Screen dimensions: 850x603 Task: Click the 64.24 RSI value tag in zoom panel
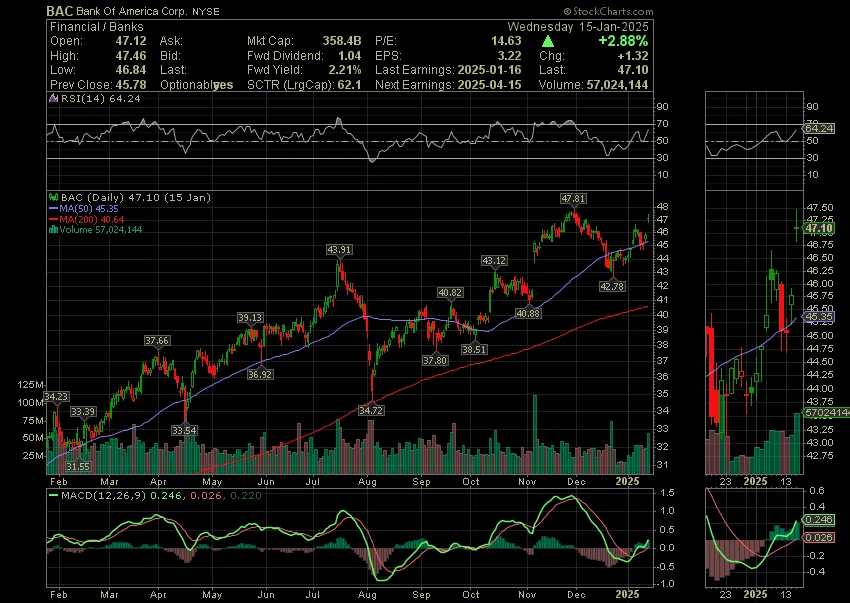point(819,129)
